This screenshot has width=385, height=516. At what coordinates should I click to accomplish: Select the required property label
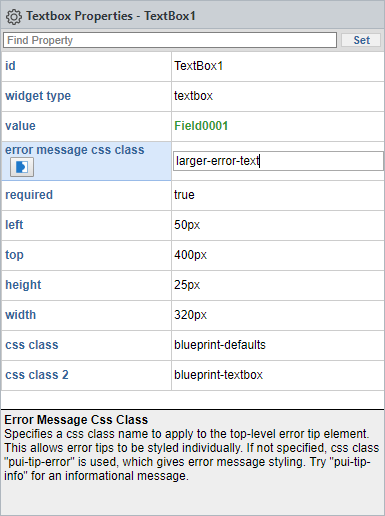click(x=29, y=195)
